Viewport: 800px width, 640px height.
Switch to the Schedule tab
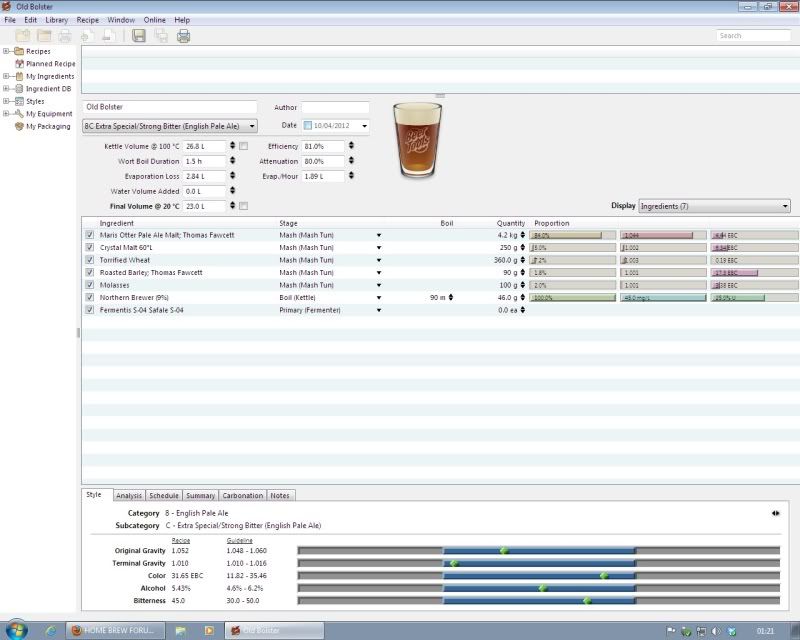tap(164, 496)
